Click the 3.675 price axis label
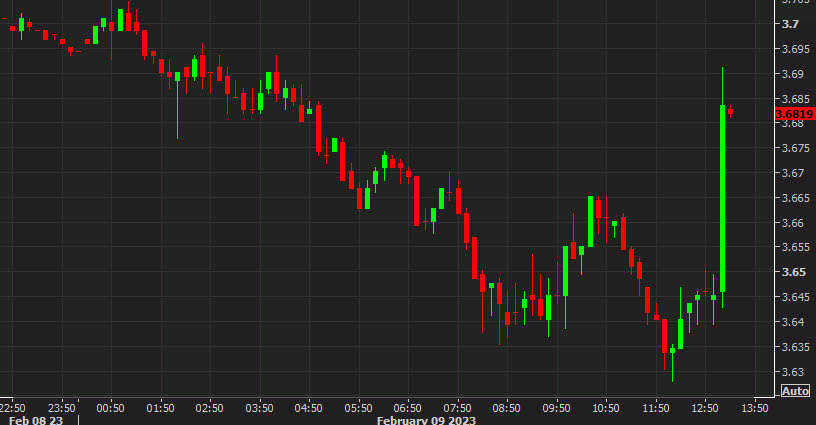816x425 pixels. (x=794, y=148)
